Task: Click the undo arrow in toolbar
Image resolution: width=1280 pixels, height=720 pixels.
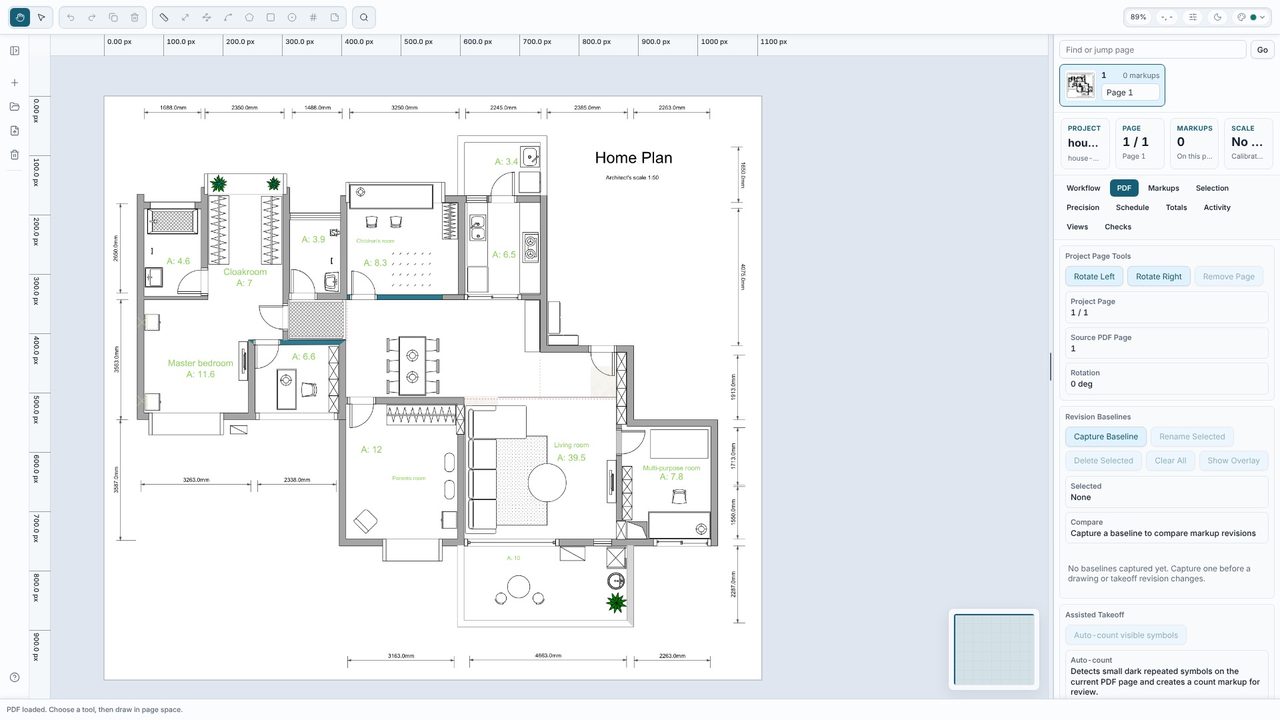Action: pos(70,17)
